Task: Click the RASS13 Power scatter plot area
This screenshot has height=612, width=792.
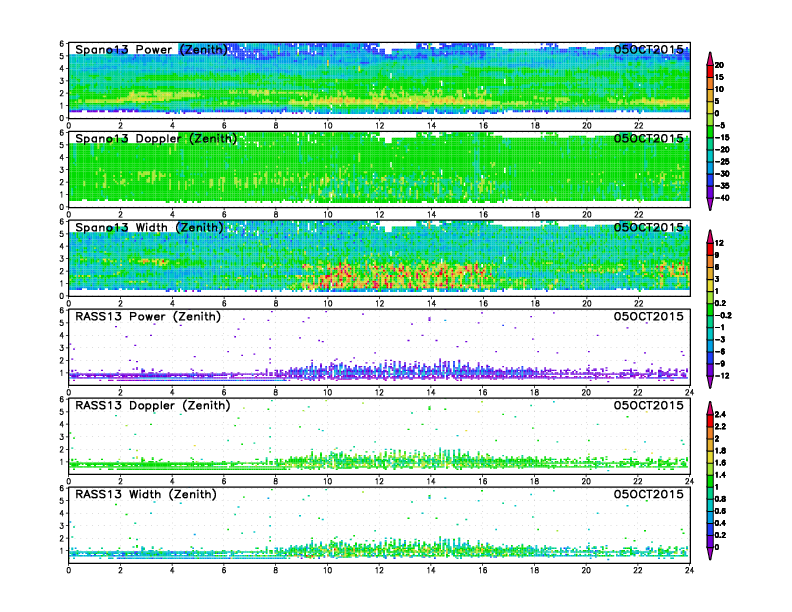Action: click(379, 347)
